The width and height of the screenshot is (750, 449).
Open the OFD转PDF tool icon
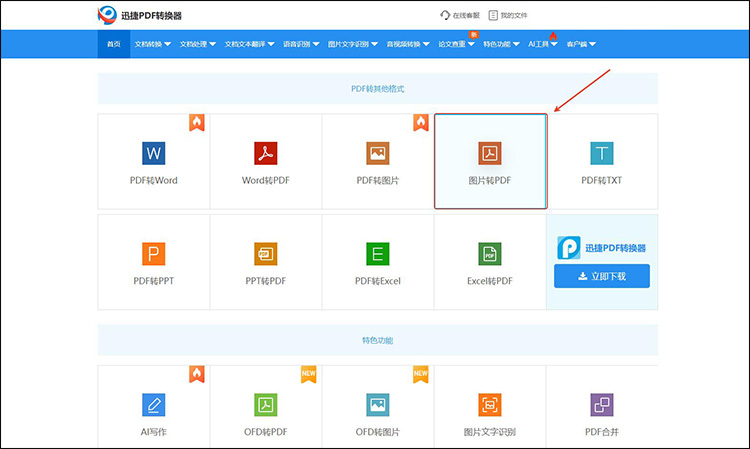[x=265, y=404]
